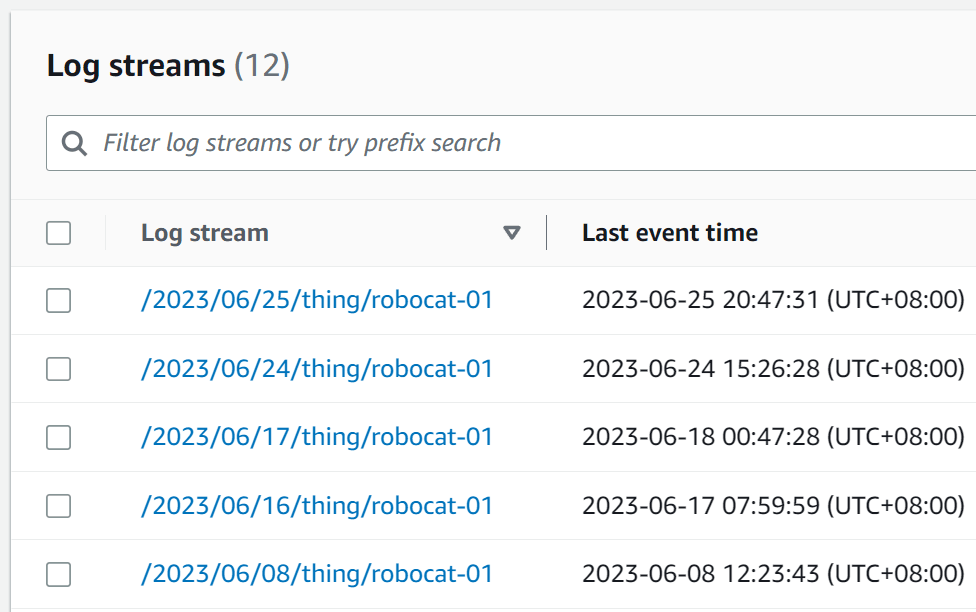Go to the /2023/06/16/thing/robocat-01 stream

[317, 506]
